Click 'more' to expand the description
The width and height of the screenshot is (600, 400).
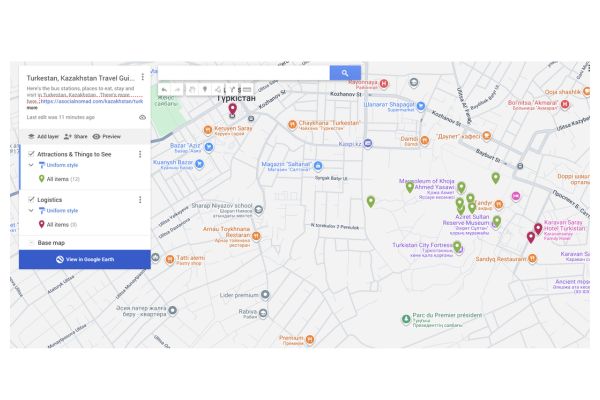32,108
